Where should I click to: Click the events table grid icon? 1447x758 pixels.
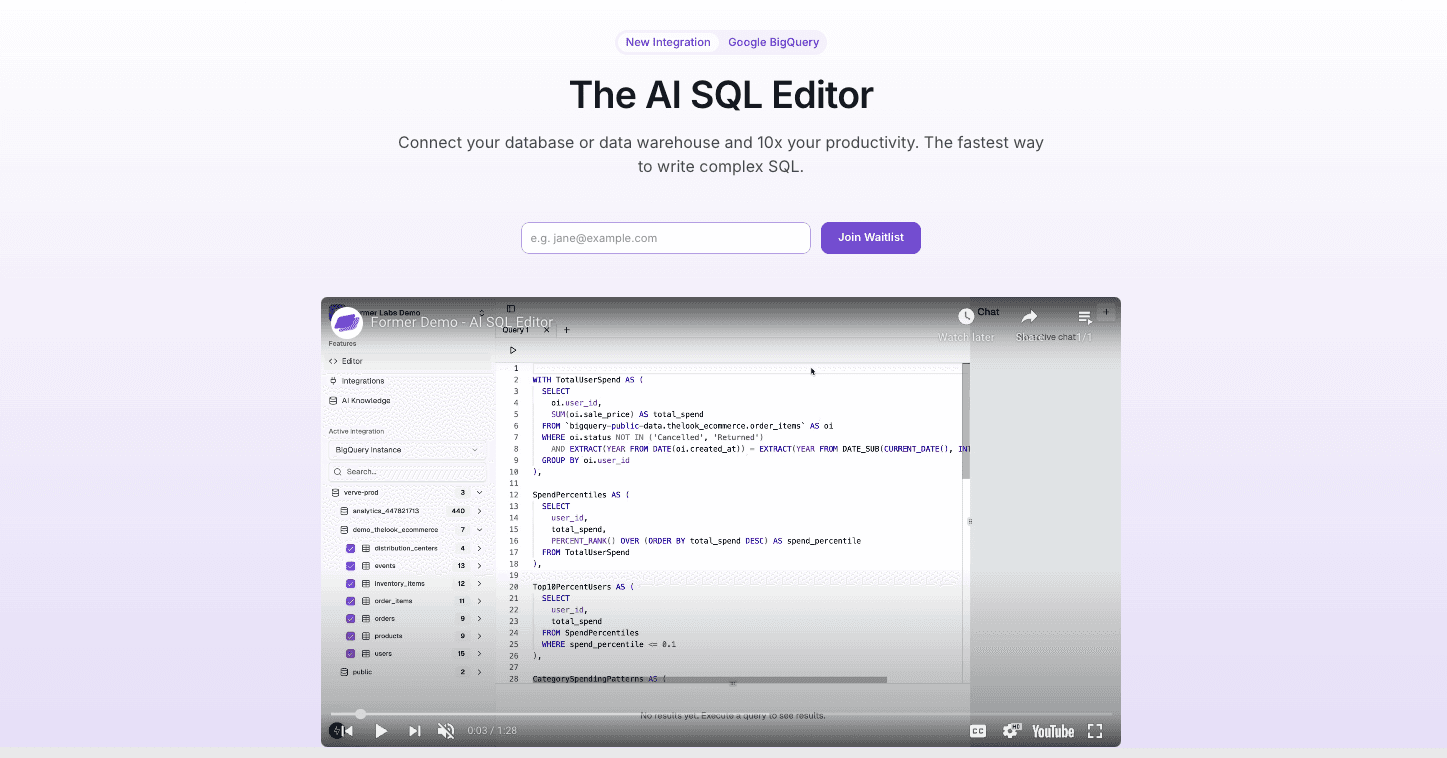click(x=366, y=566)
